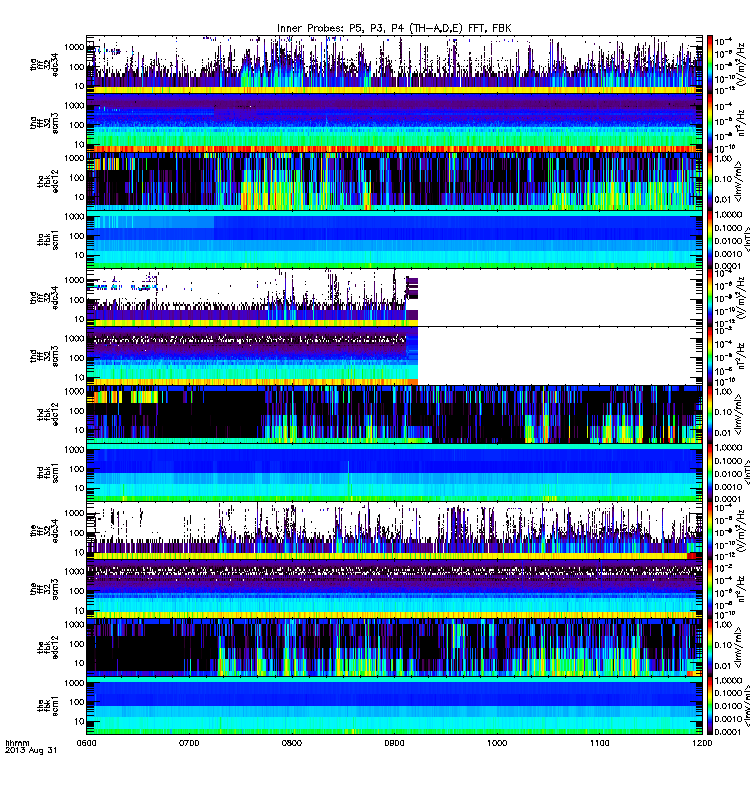Click the color bar beside tha fff scm3 panel
Screen dimensions: 750x800
point(710,123)
